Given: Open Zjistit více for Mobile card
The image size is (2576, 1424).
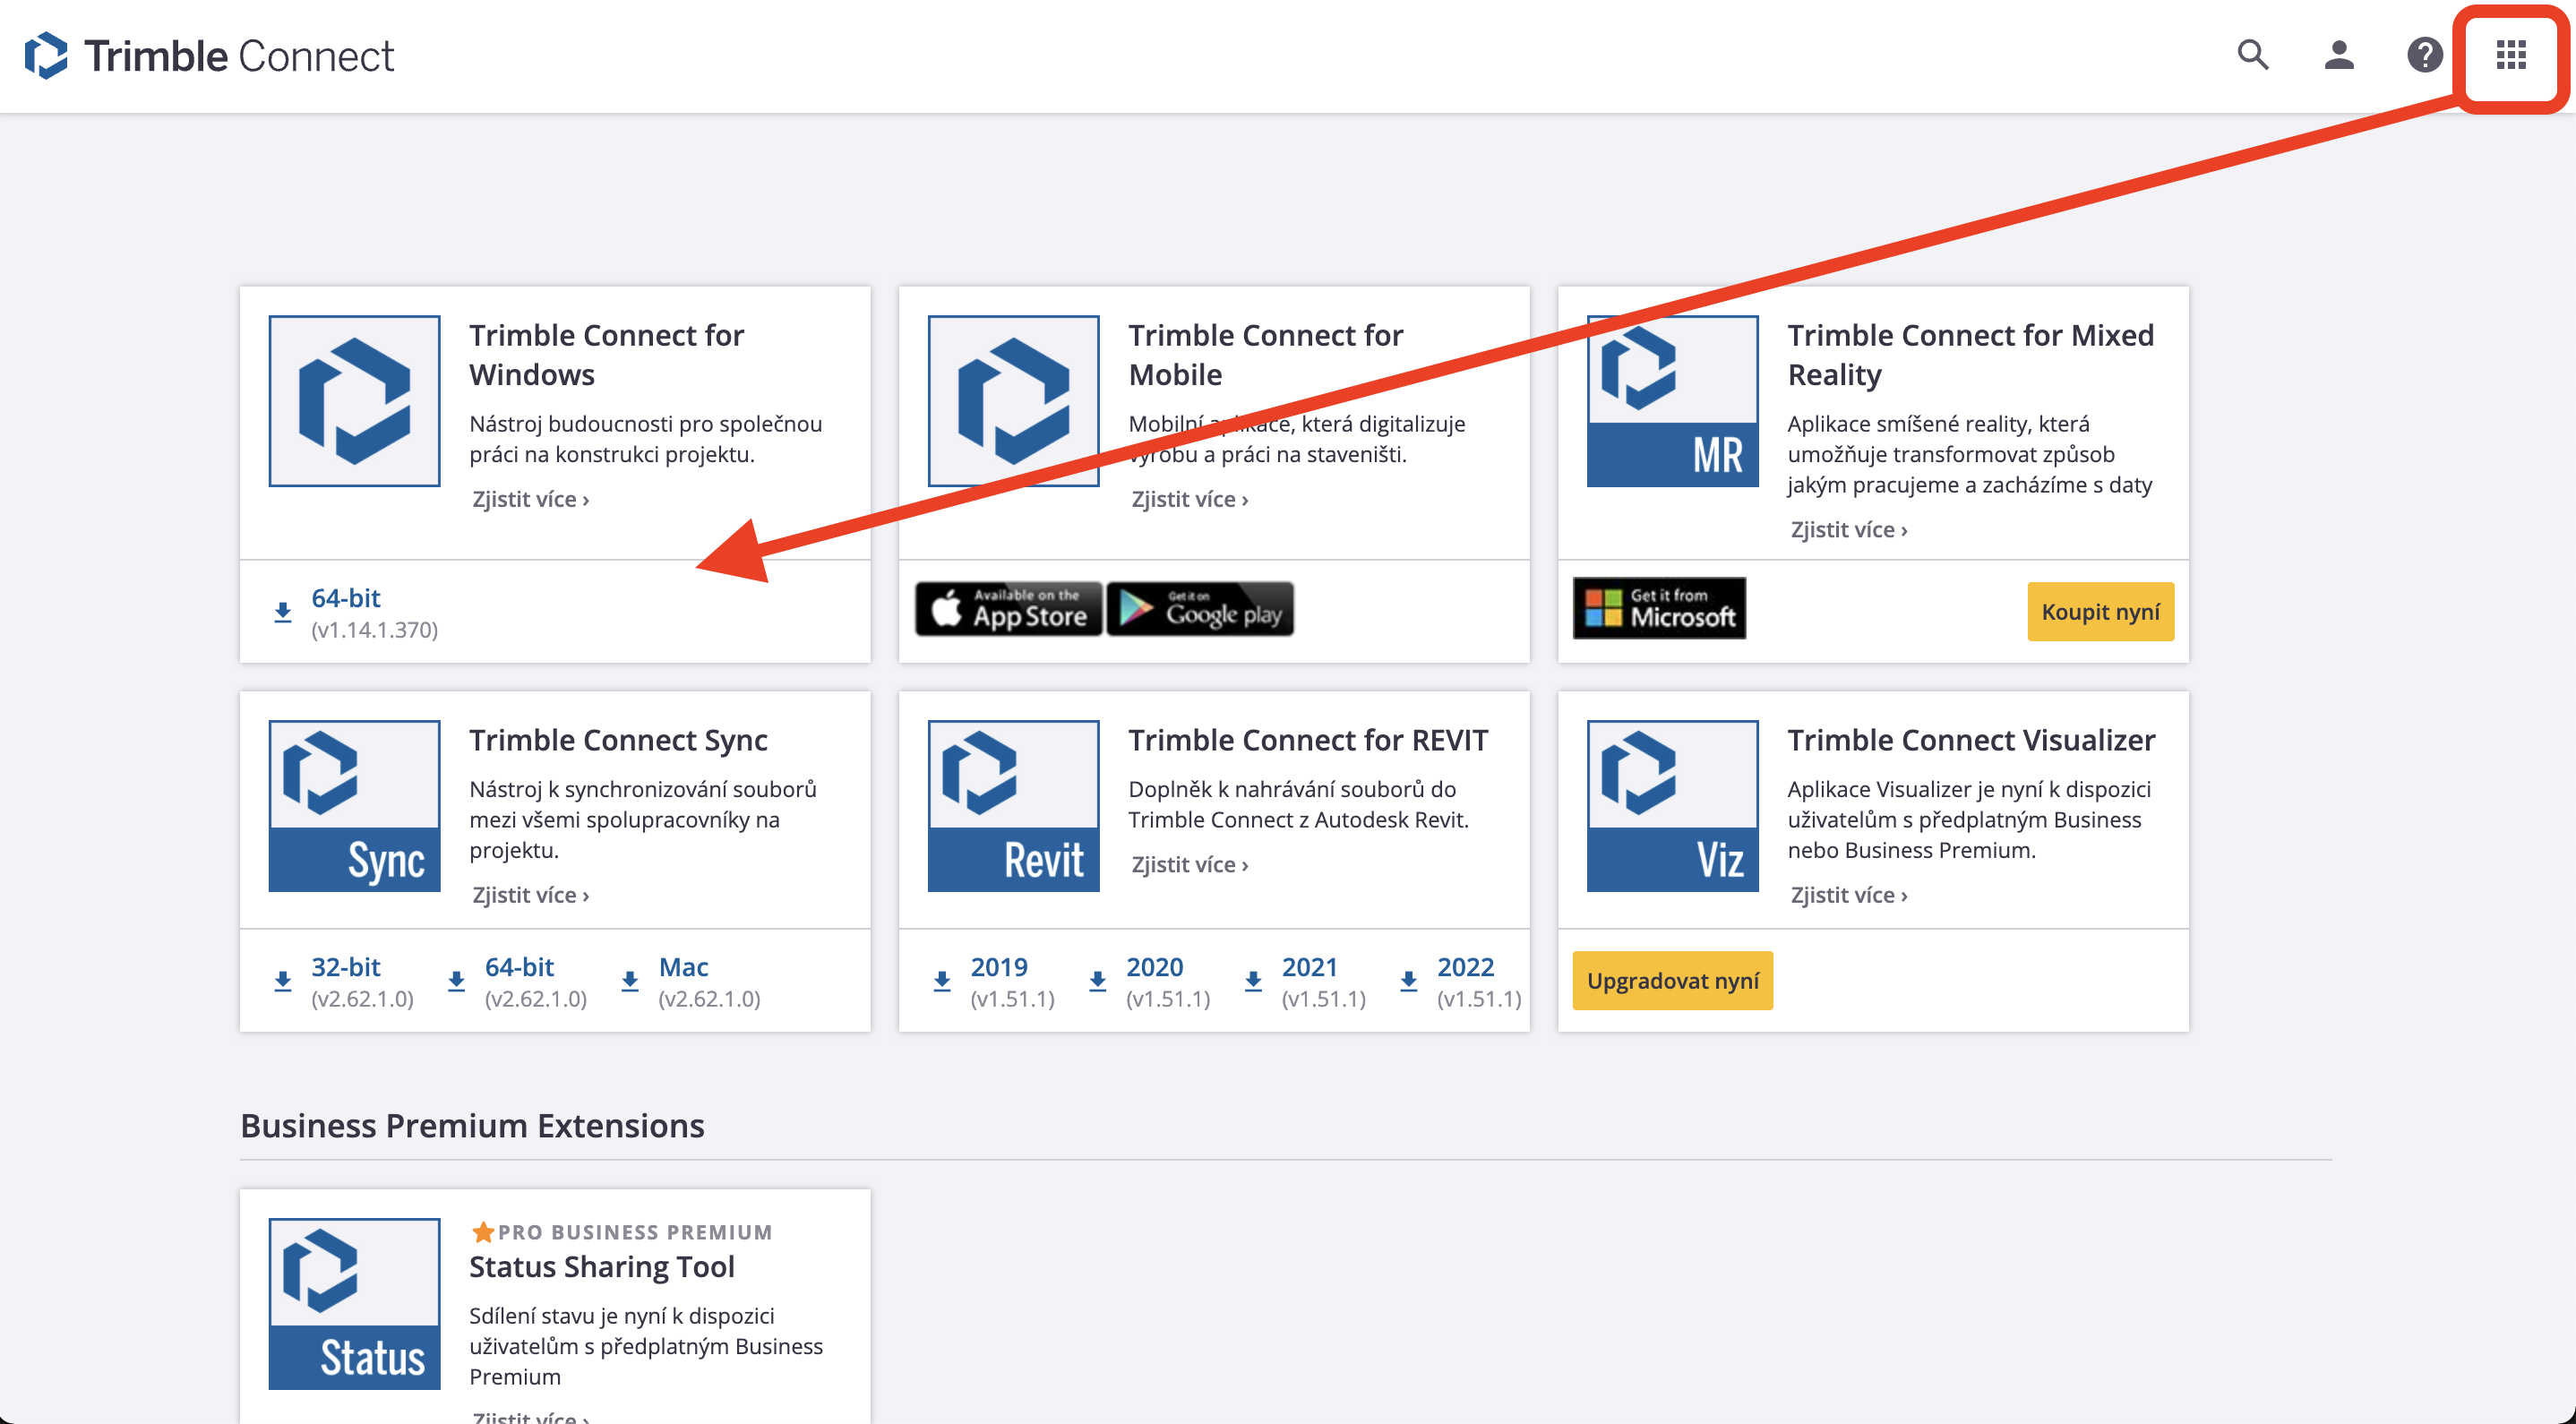Looking at the screenshot, I should (1189, 499).
